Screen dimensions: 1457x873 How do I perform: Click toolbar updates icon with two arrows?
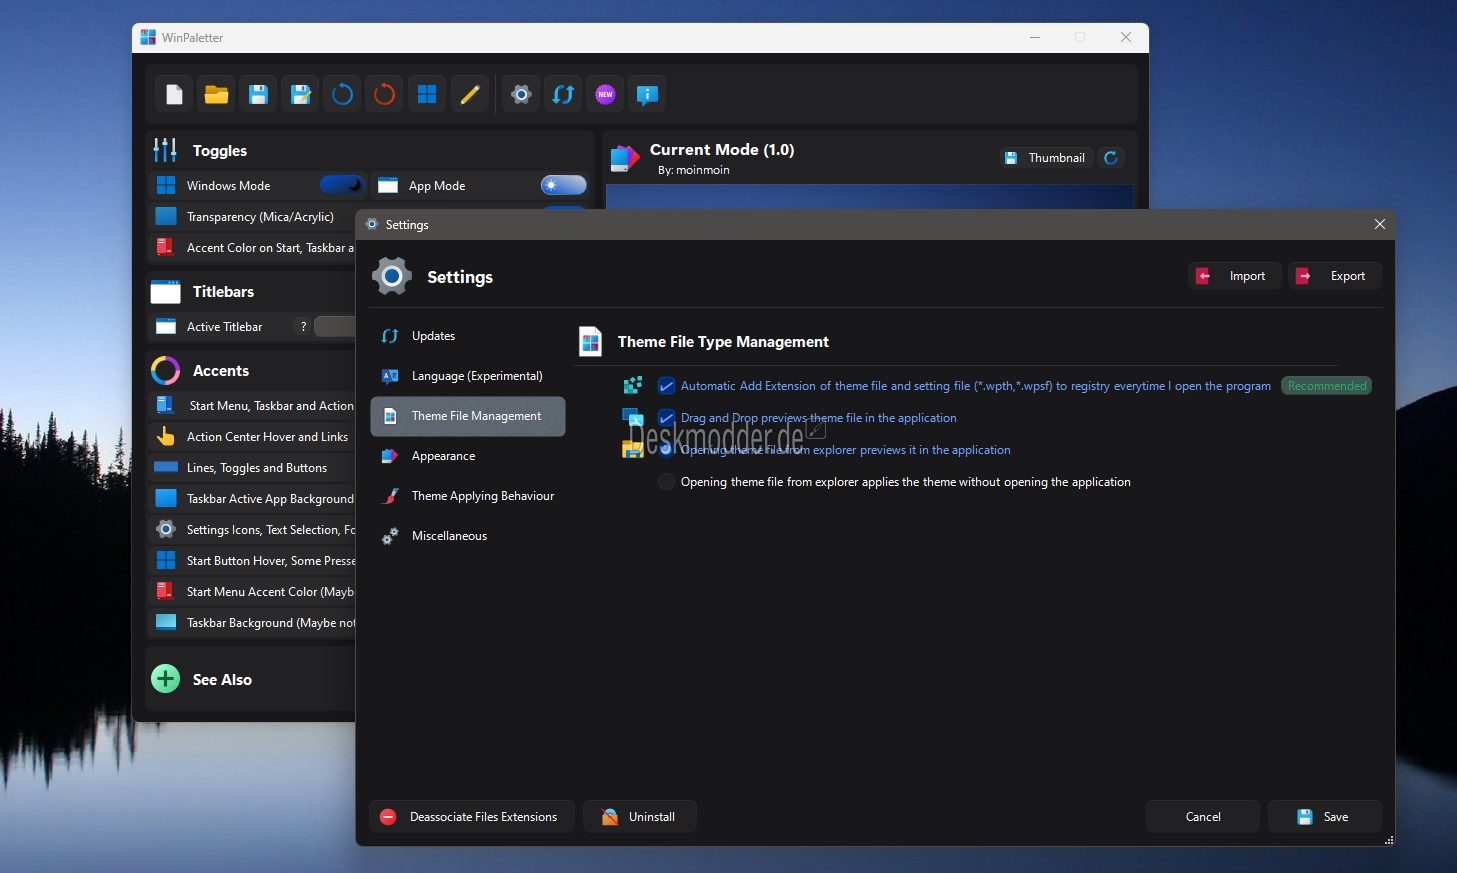click(563, 95)
